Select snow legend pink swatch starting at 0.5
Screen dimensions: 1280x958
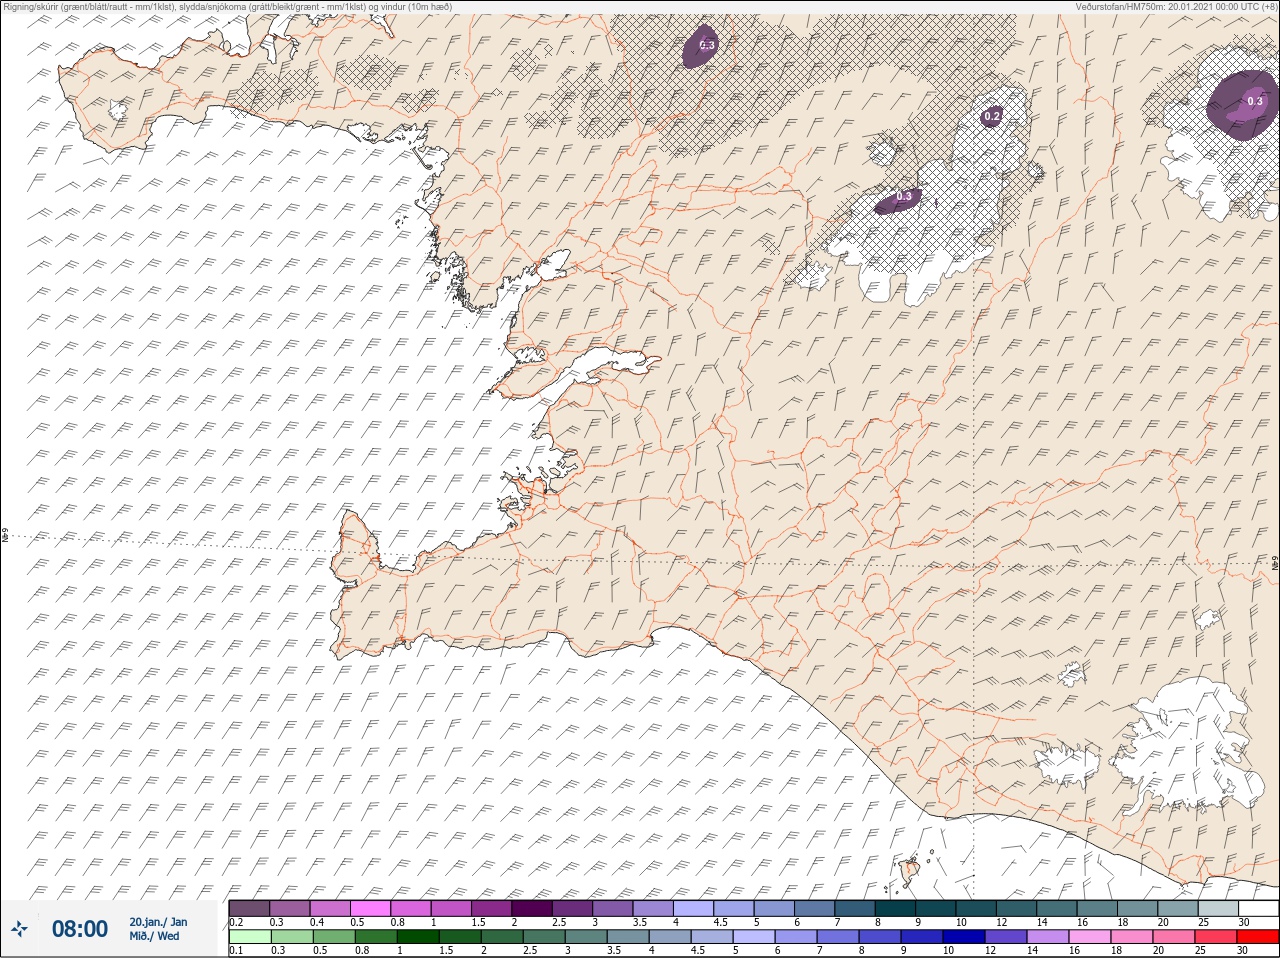tap(371, 908)
